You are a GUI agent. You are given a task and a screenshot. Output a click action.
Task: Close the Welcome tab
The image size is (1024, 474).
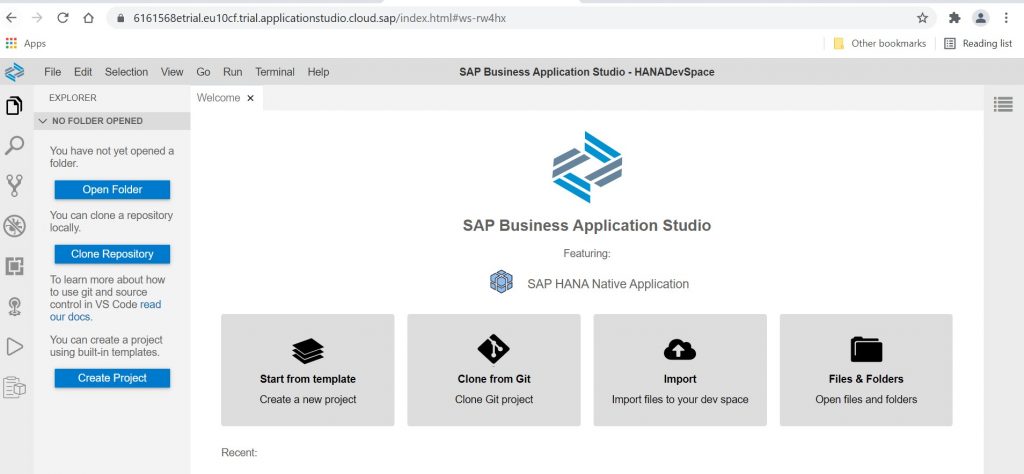(x=250, y=98)
